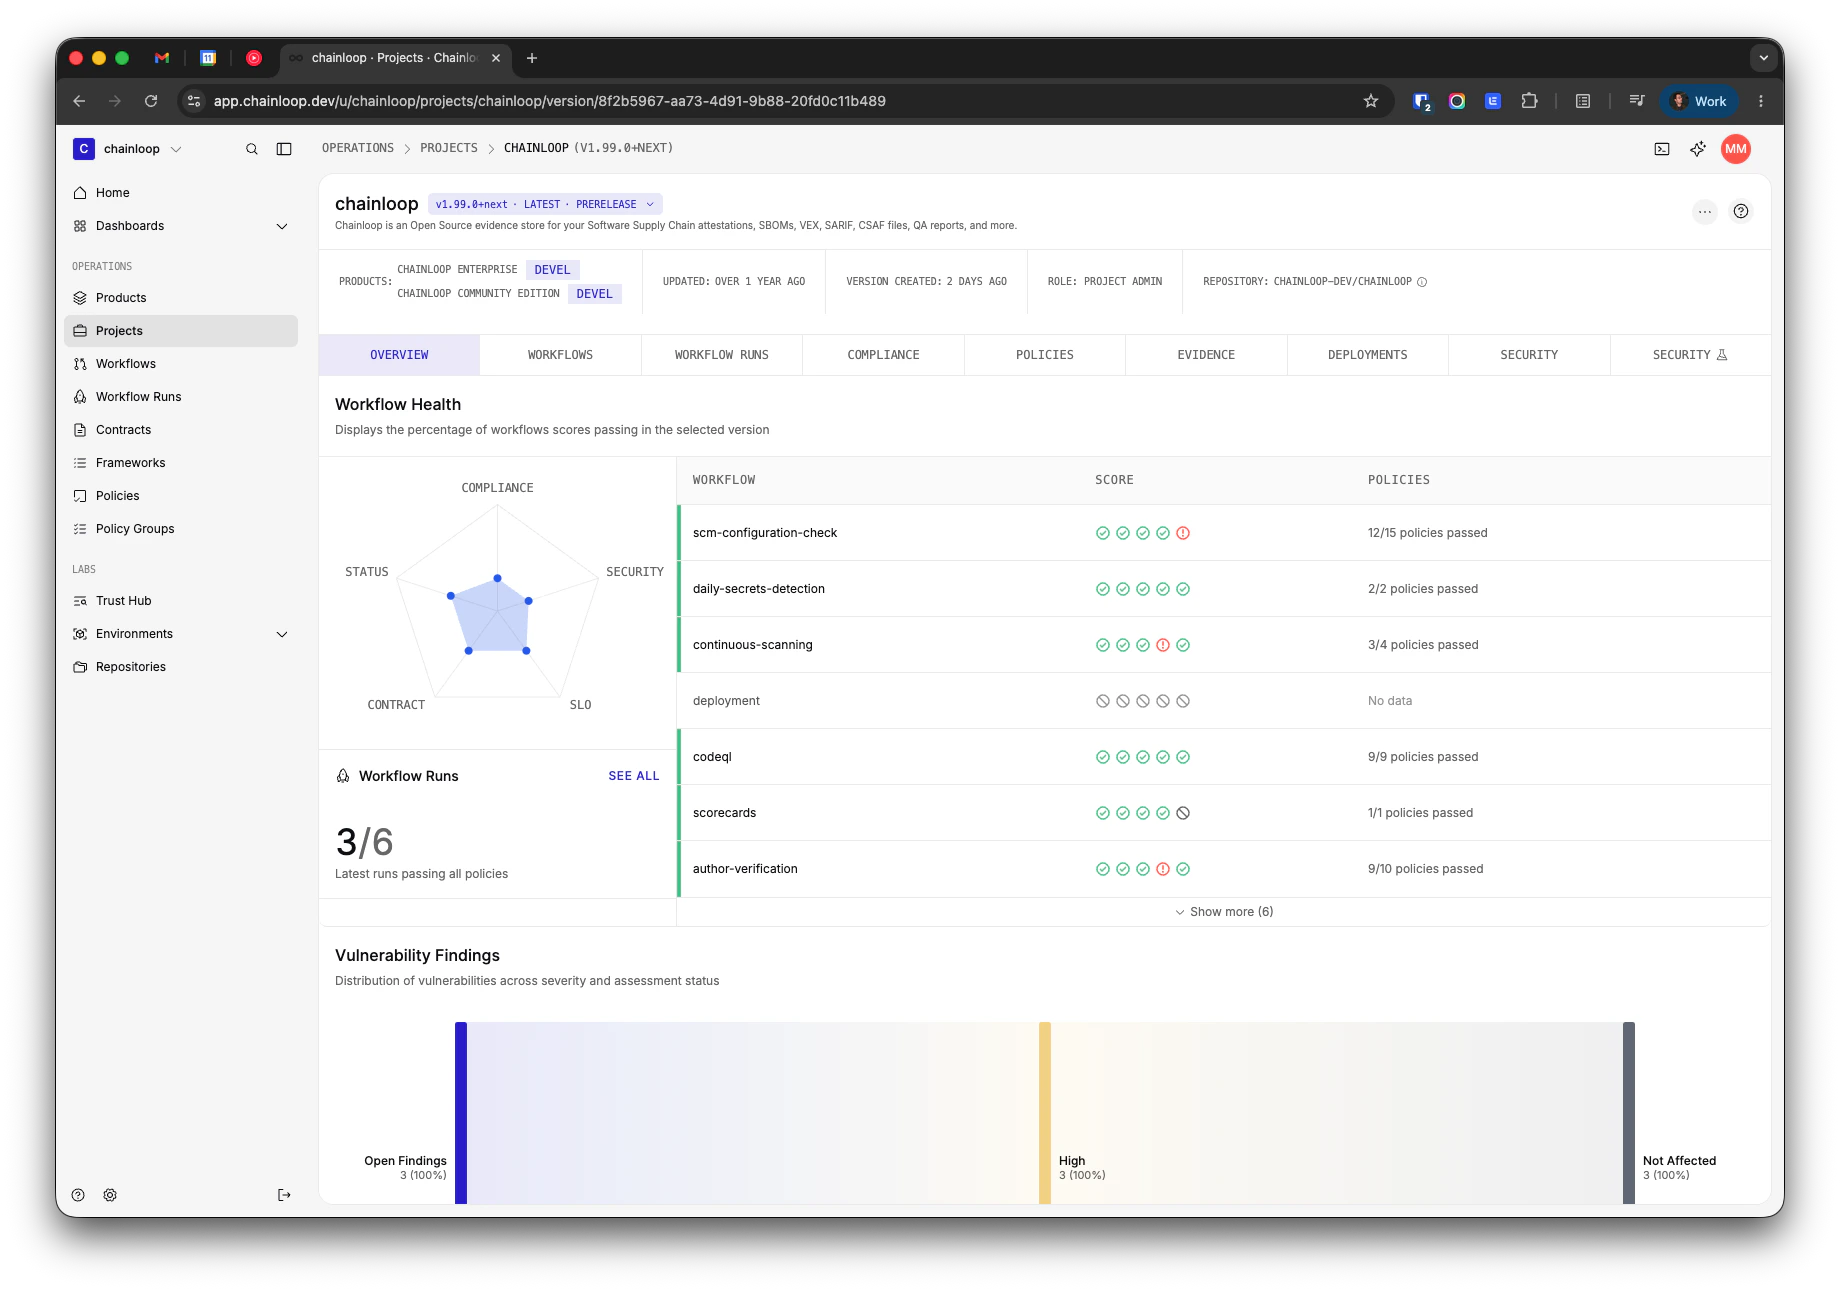Open the Security tab with beaker icon
Viewport: 1840px width, 1291px height.
1690,355
